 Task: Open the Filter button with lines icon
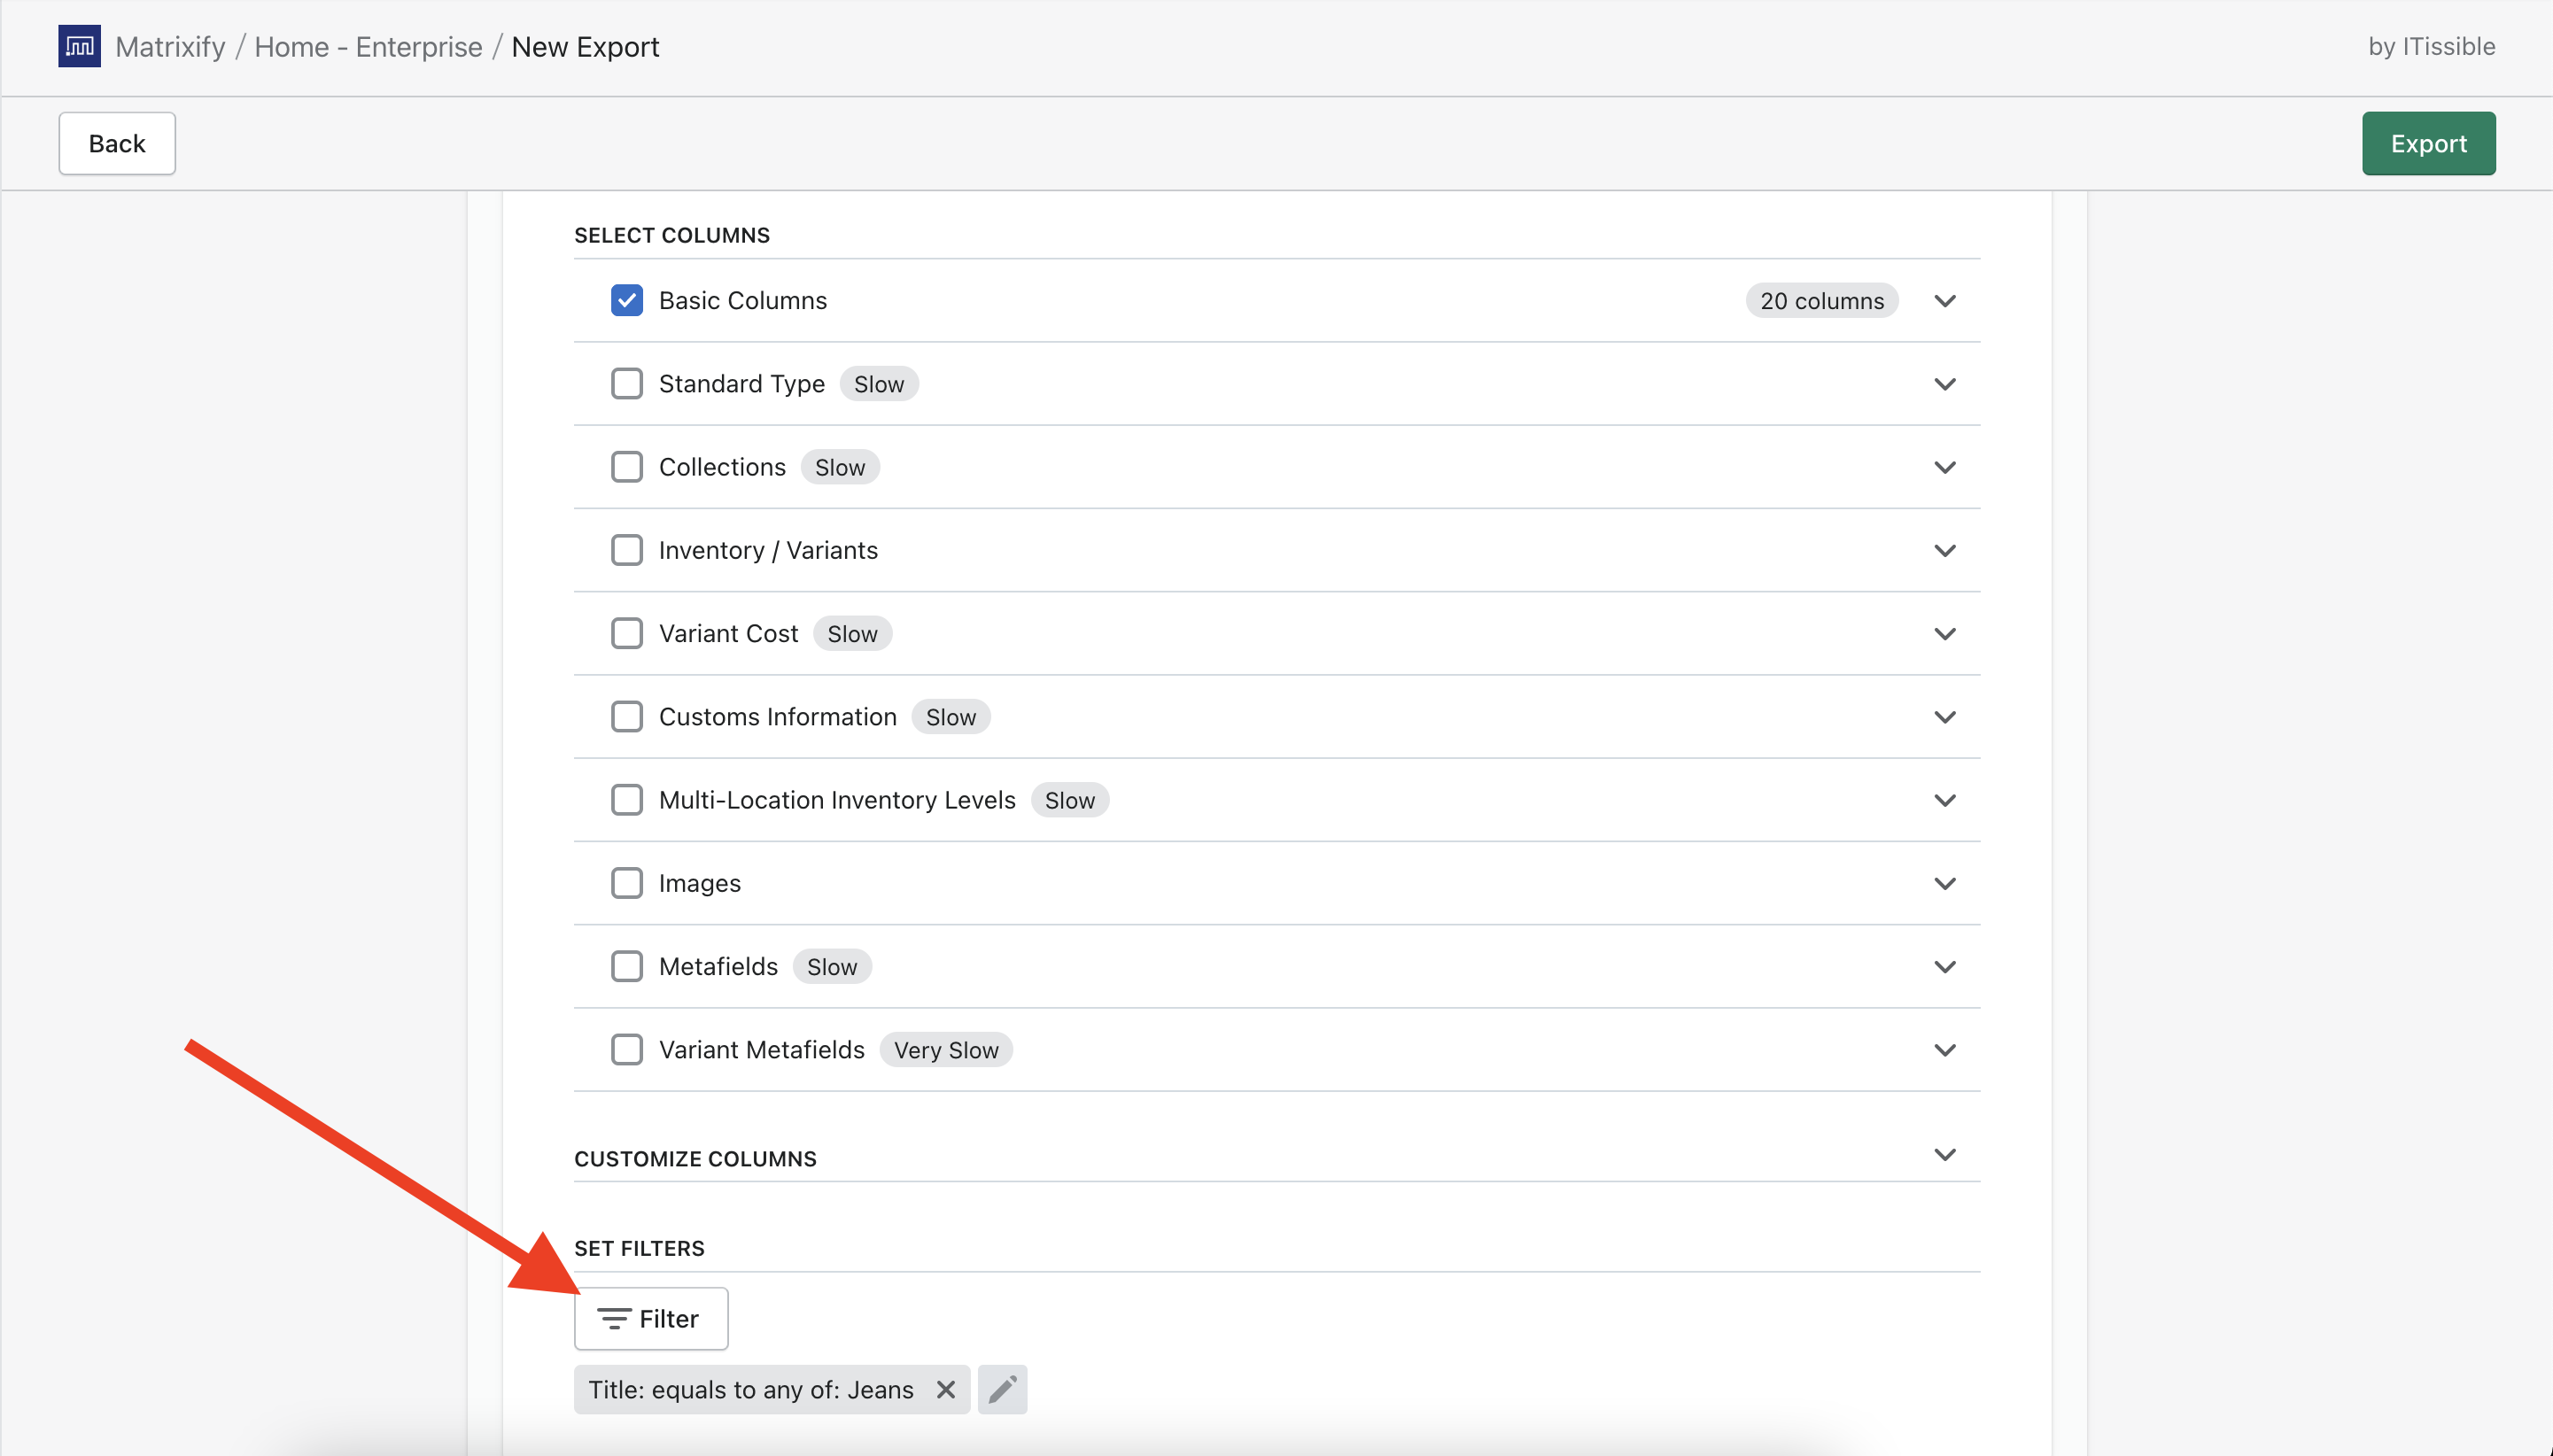pyautogui.click(x=650, y=1318)
